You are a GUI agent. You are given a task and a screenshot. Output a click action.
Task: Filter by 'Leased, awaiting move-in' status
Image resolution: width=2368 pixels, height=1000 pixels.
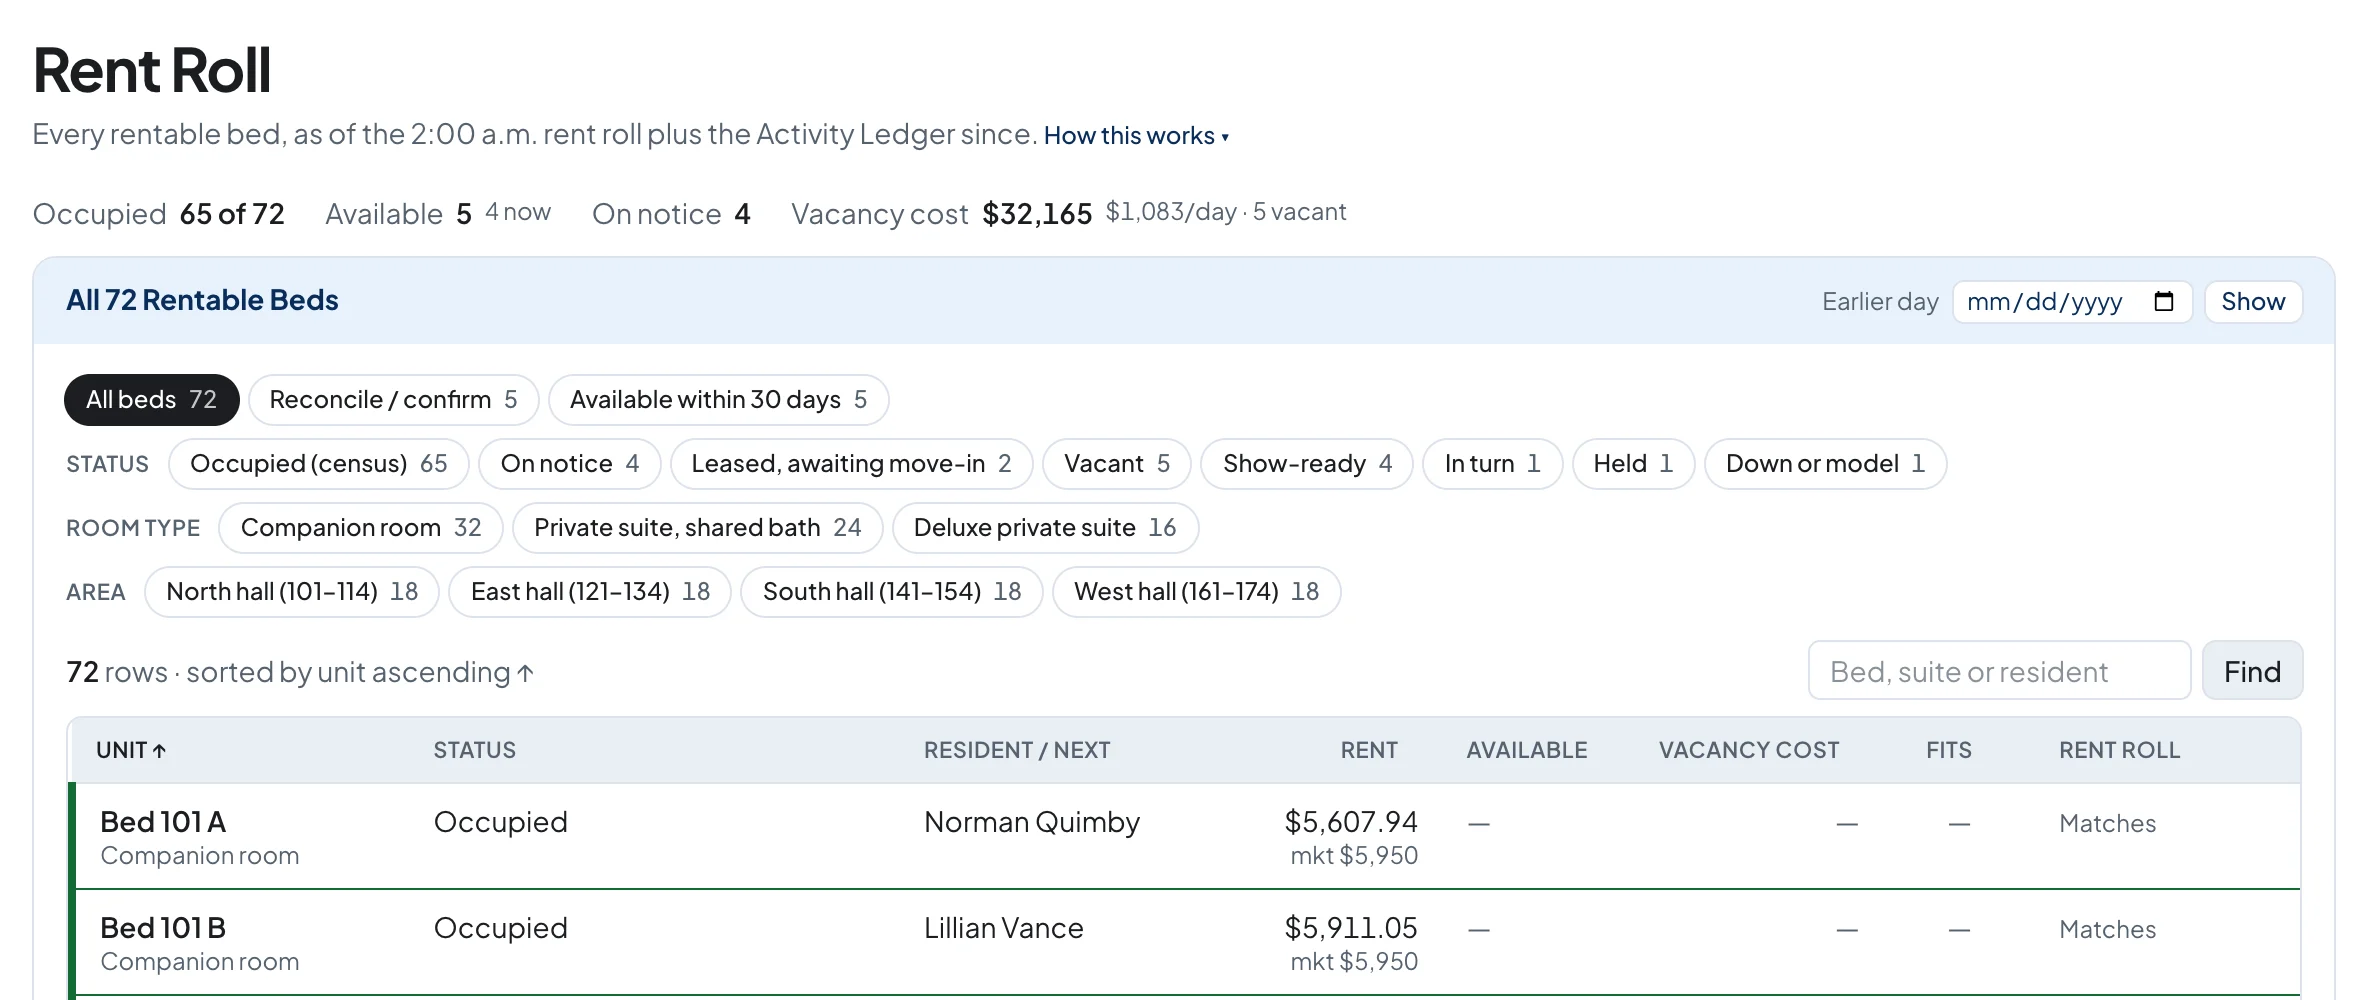click(x=851, y=464)
